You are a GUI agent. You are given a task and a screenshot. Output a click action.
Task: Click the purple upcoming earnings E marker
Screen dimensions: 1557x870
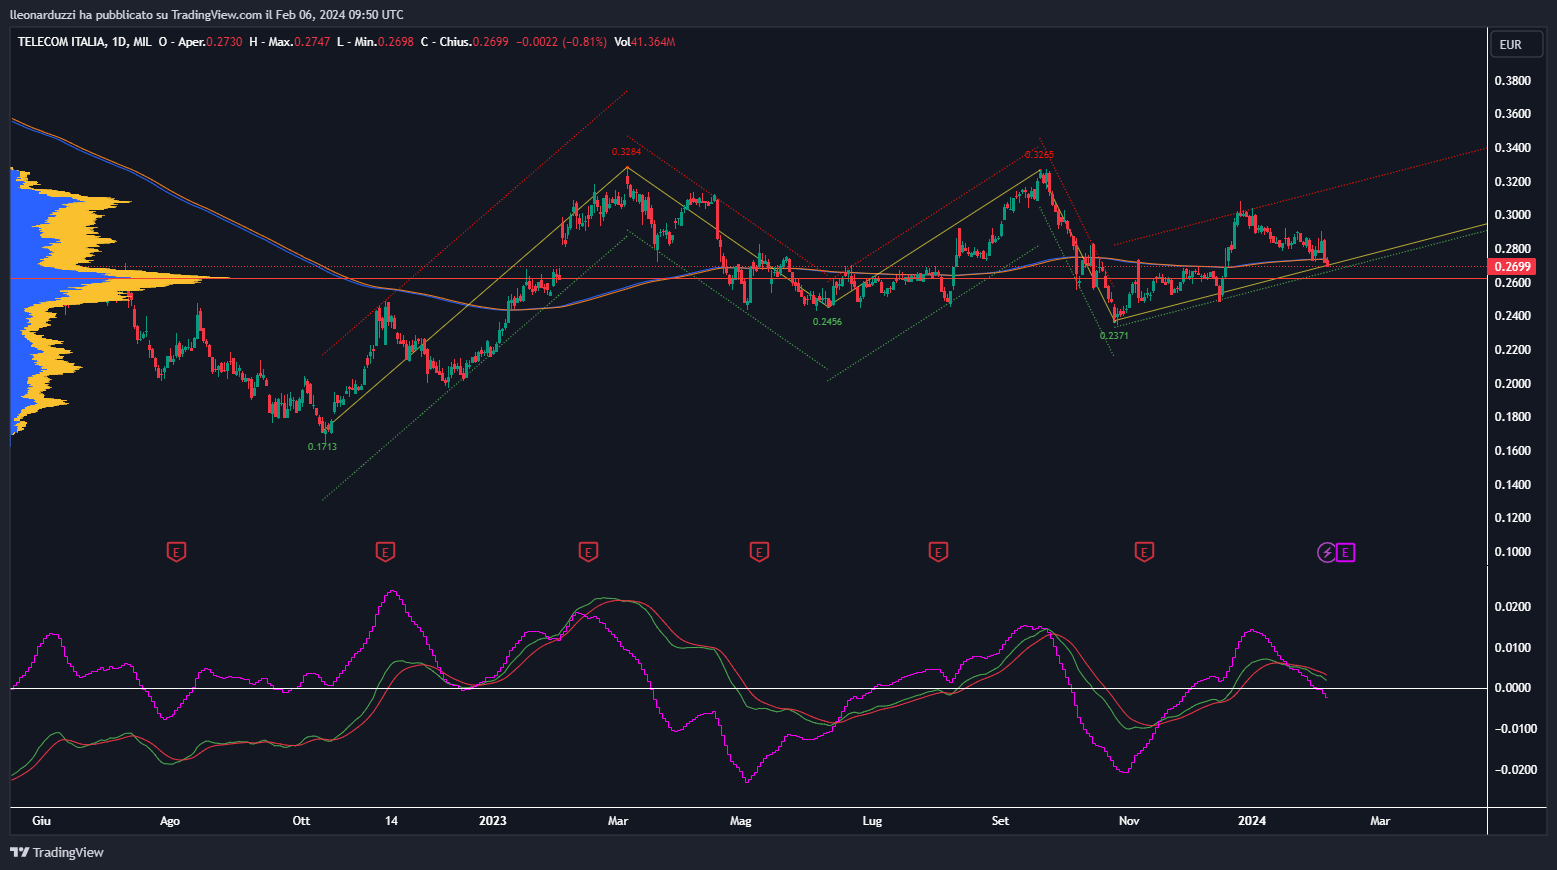pyautogui.click(x=1346, y=552)
